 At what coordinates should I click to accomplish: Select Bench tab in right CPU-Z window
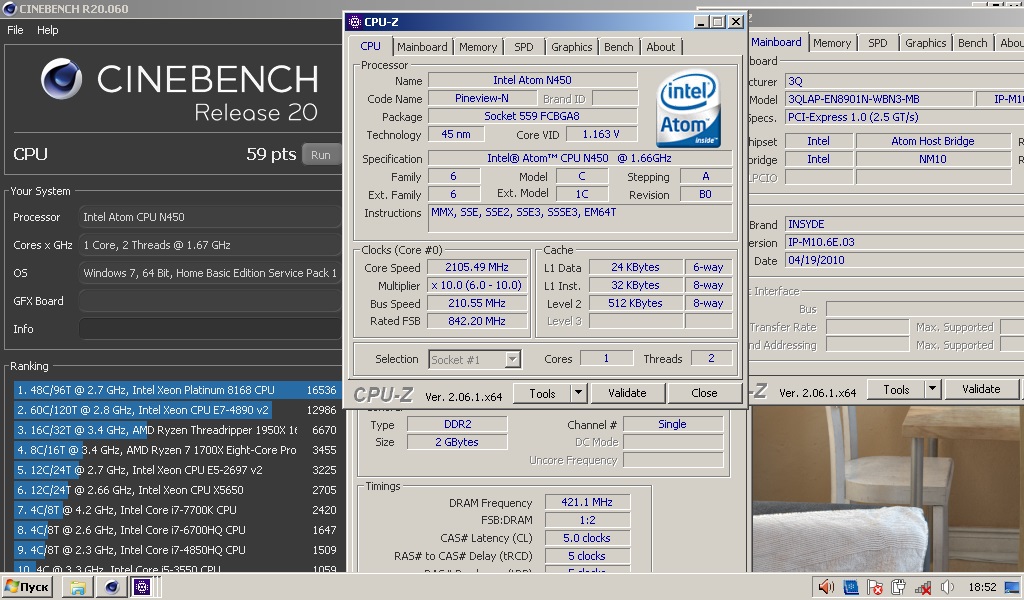click(x=972, y=43)
